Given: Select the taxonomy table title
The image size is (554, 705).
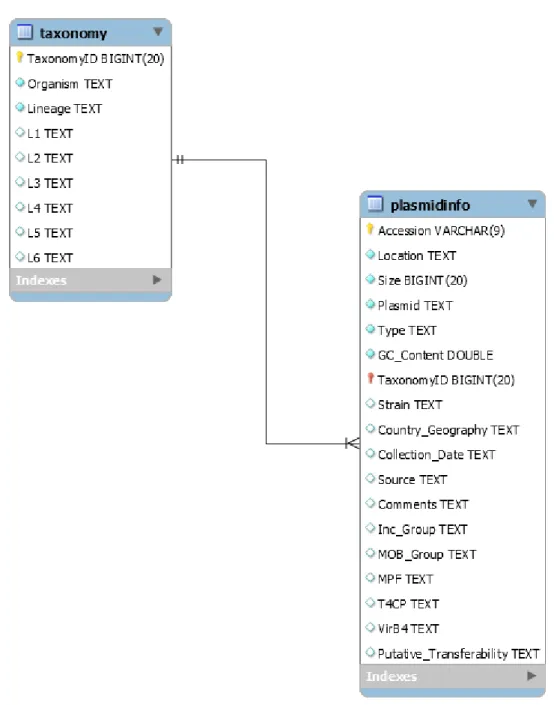Looking at the screenshot, I should point(73,33).
